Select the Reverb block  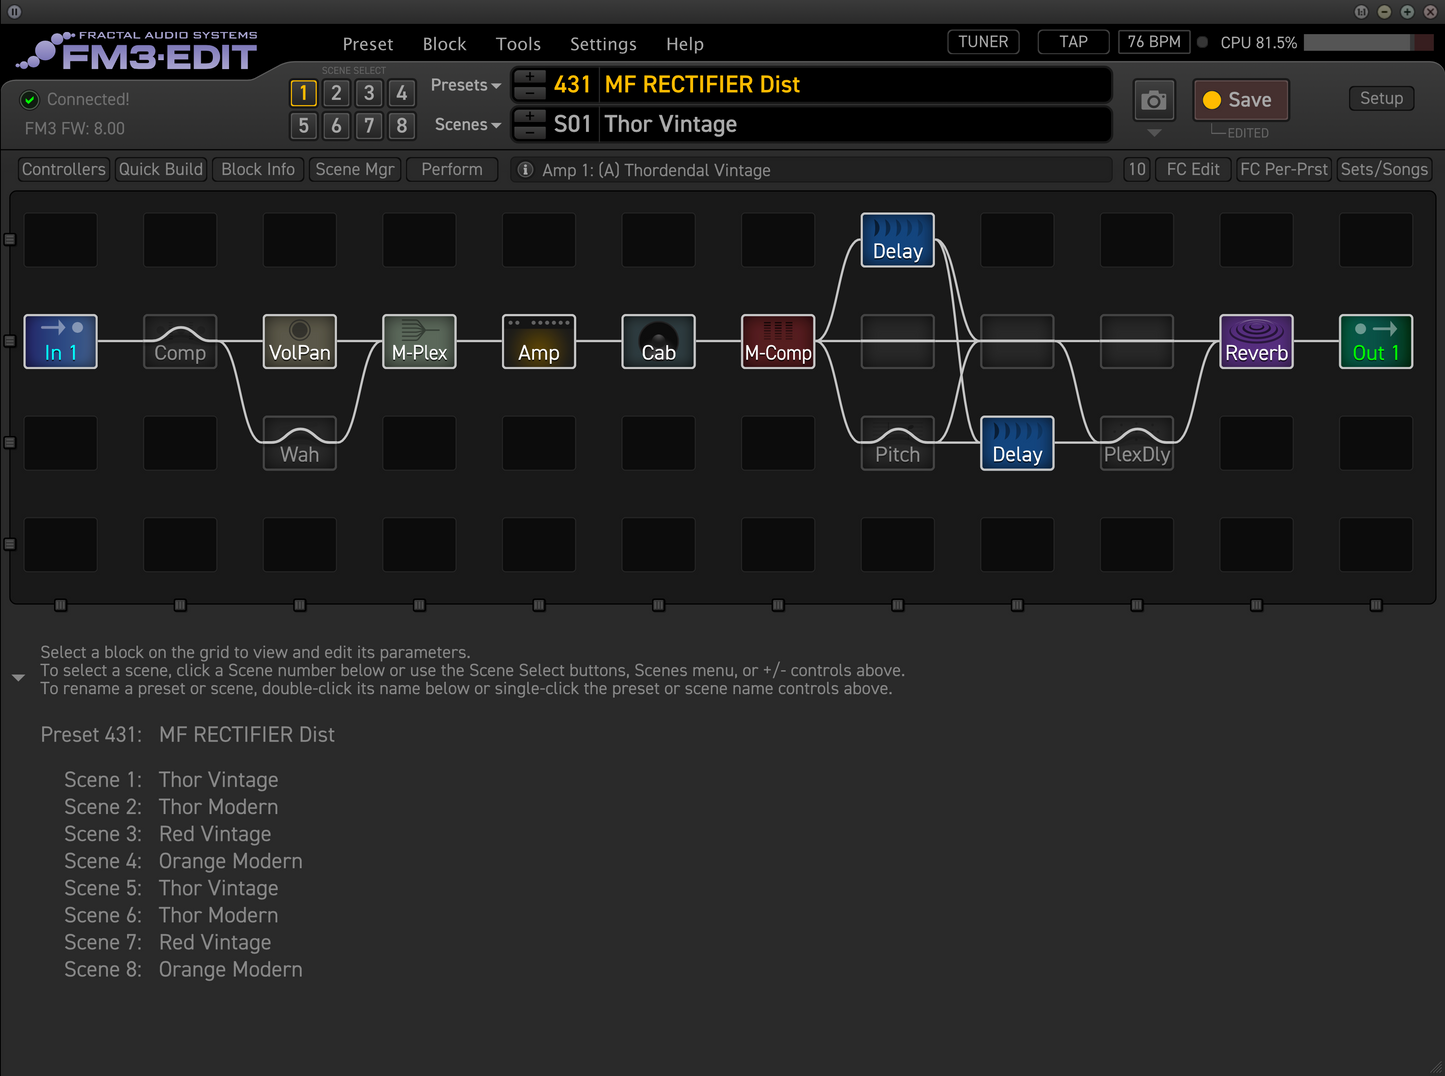click(x=1257, y=341)
